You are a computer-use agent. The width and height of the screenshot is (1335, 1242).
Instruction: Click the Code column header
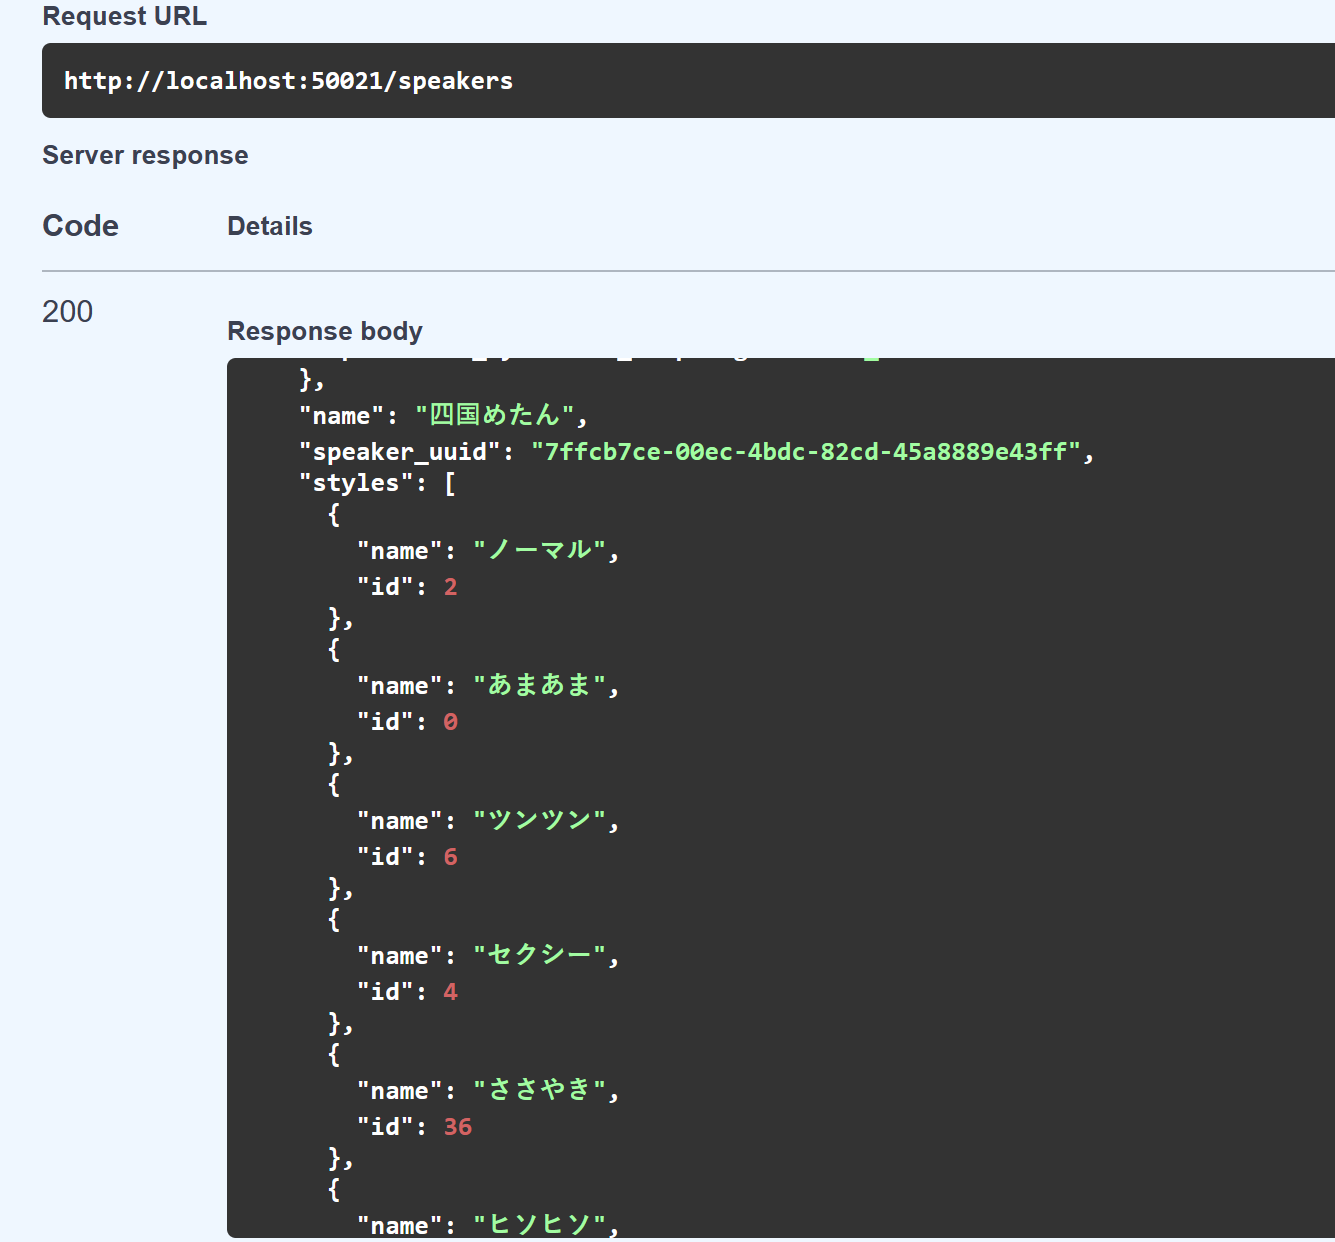click(80, 226)
